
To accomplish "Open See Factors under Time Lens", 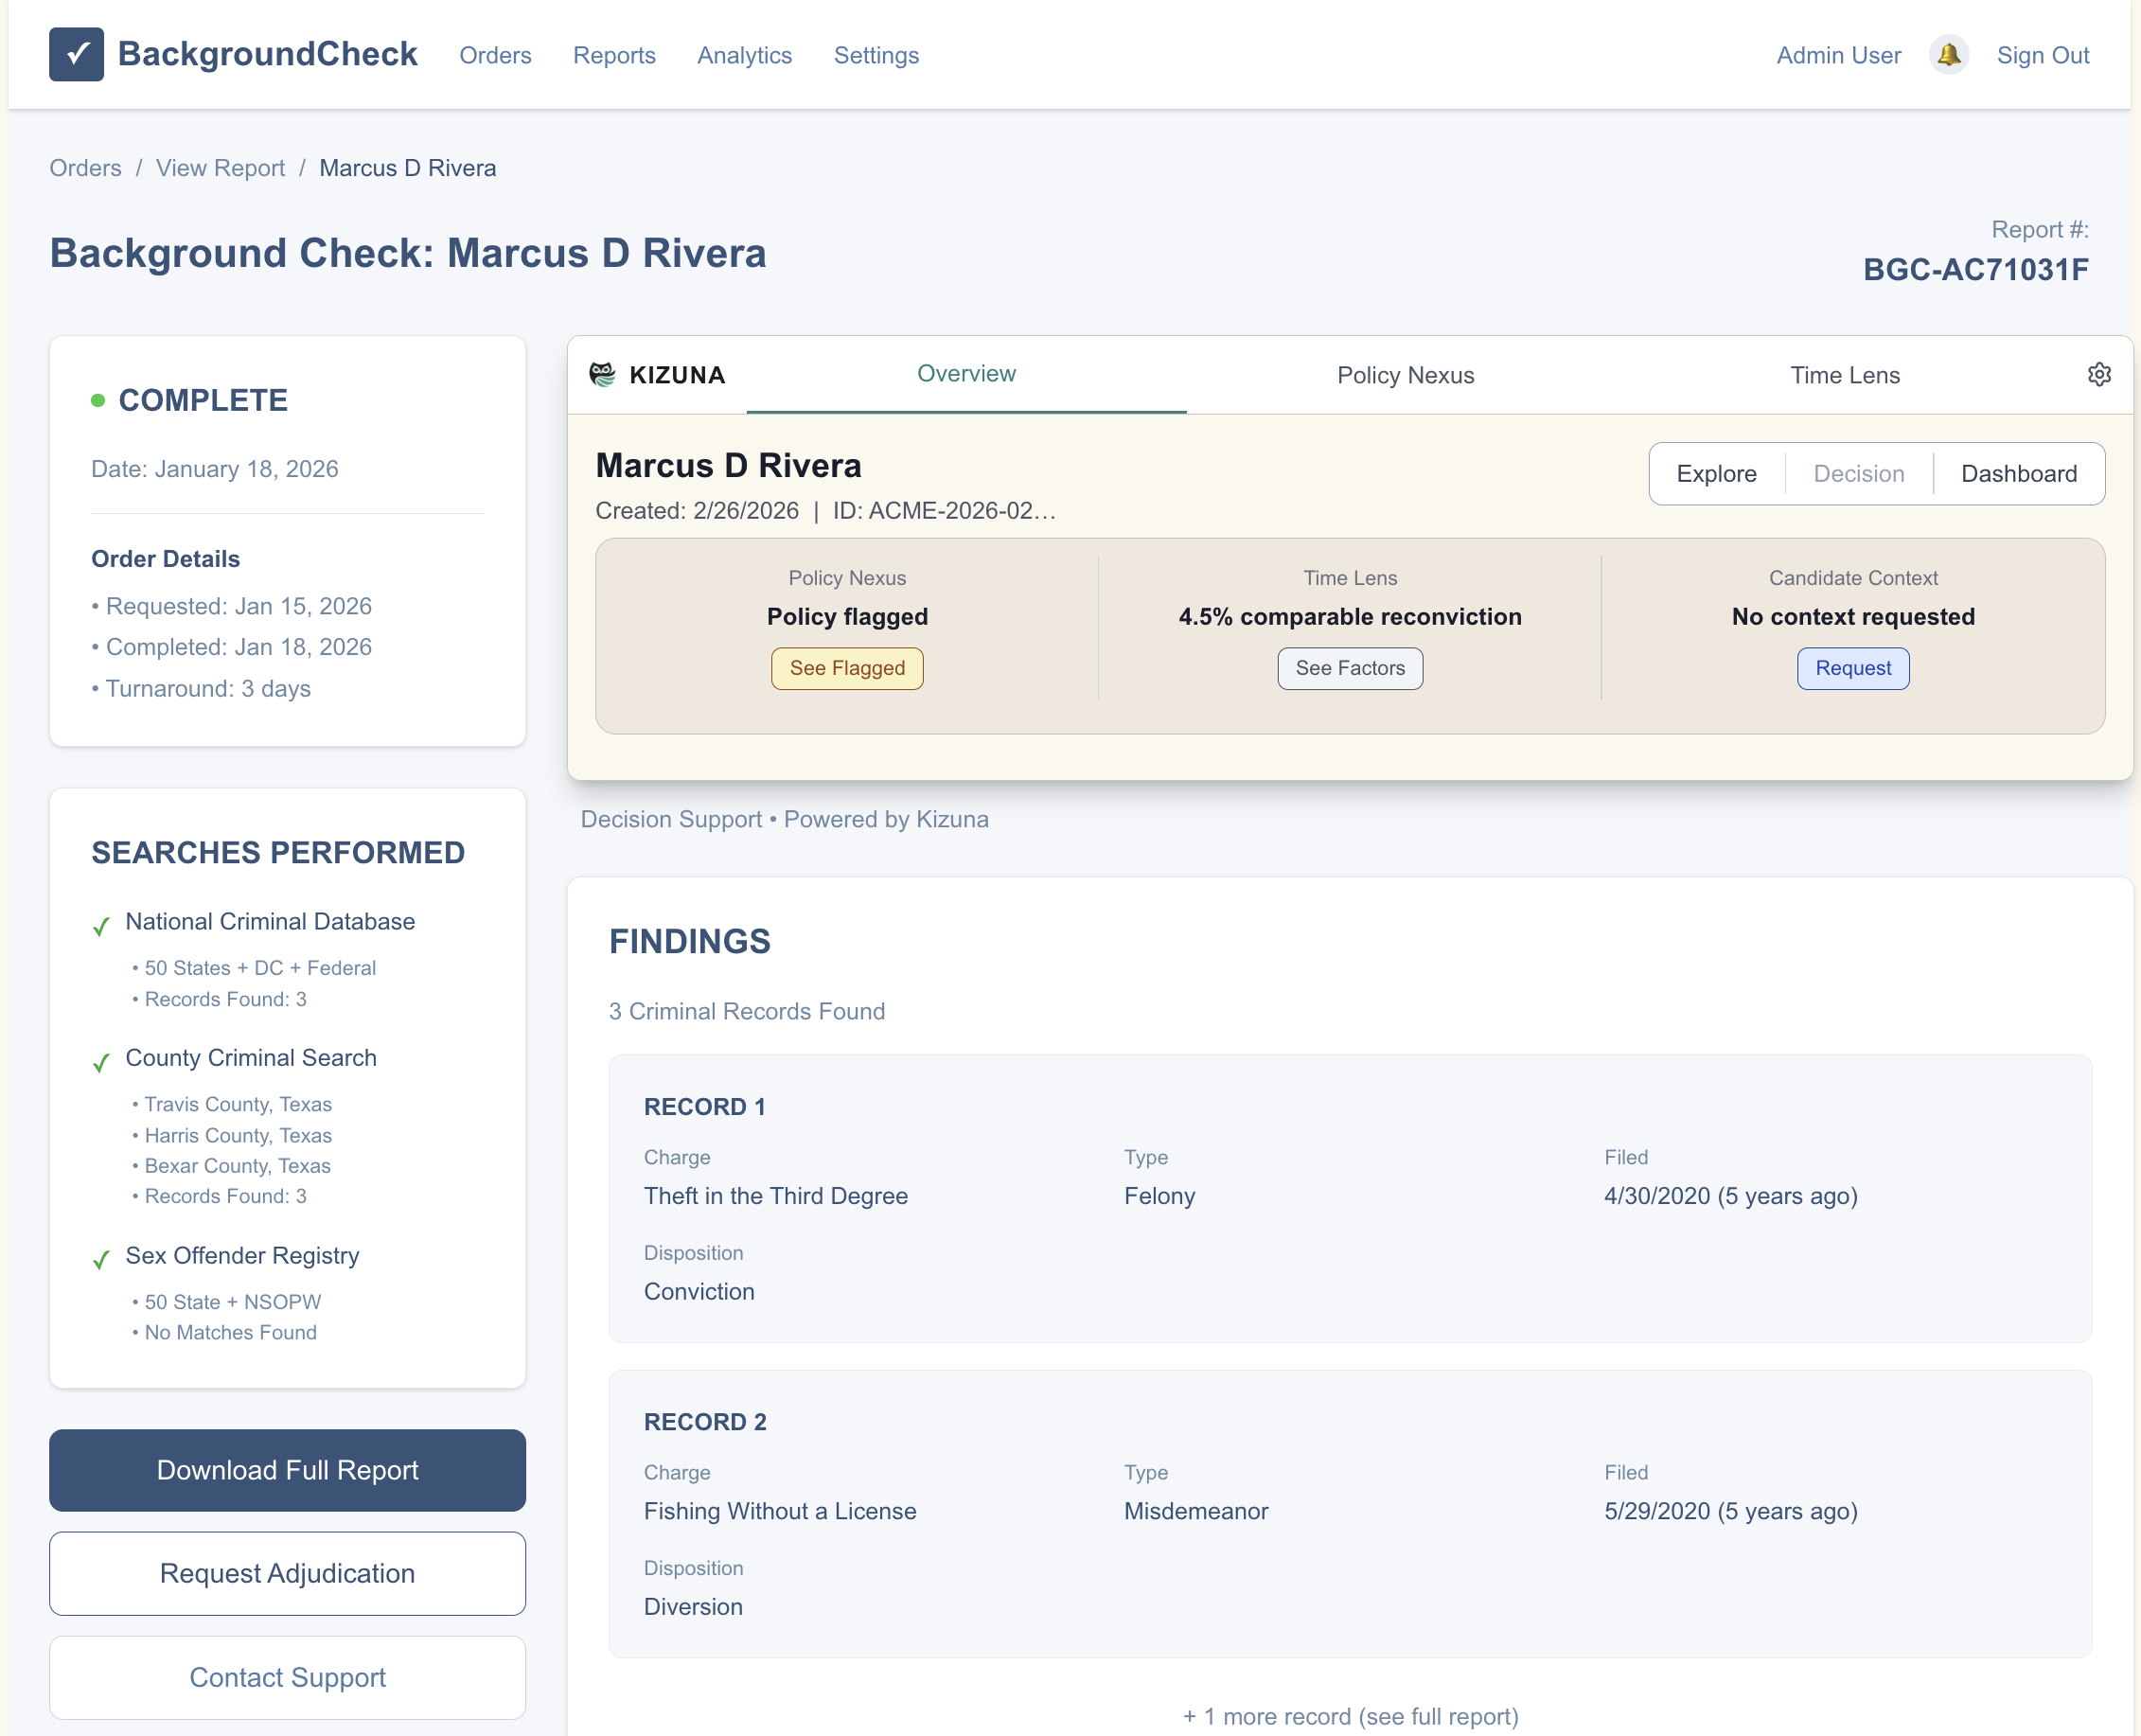I will coord(1349,668).
